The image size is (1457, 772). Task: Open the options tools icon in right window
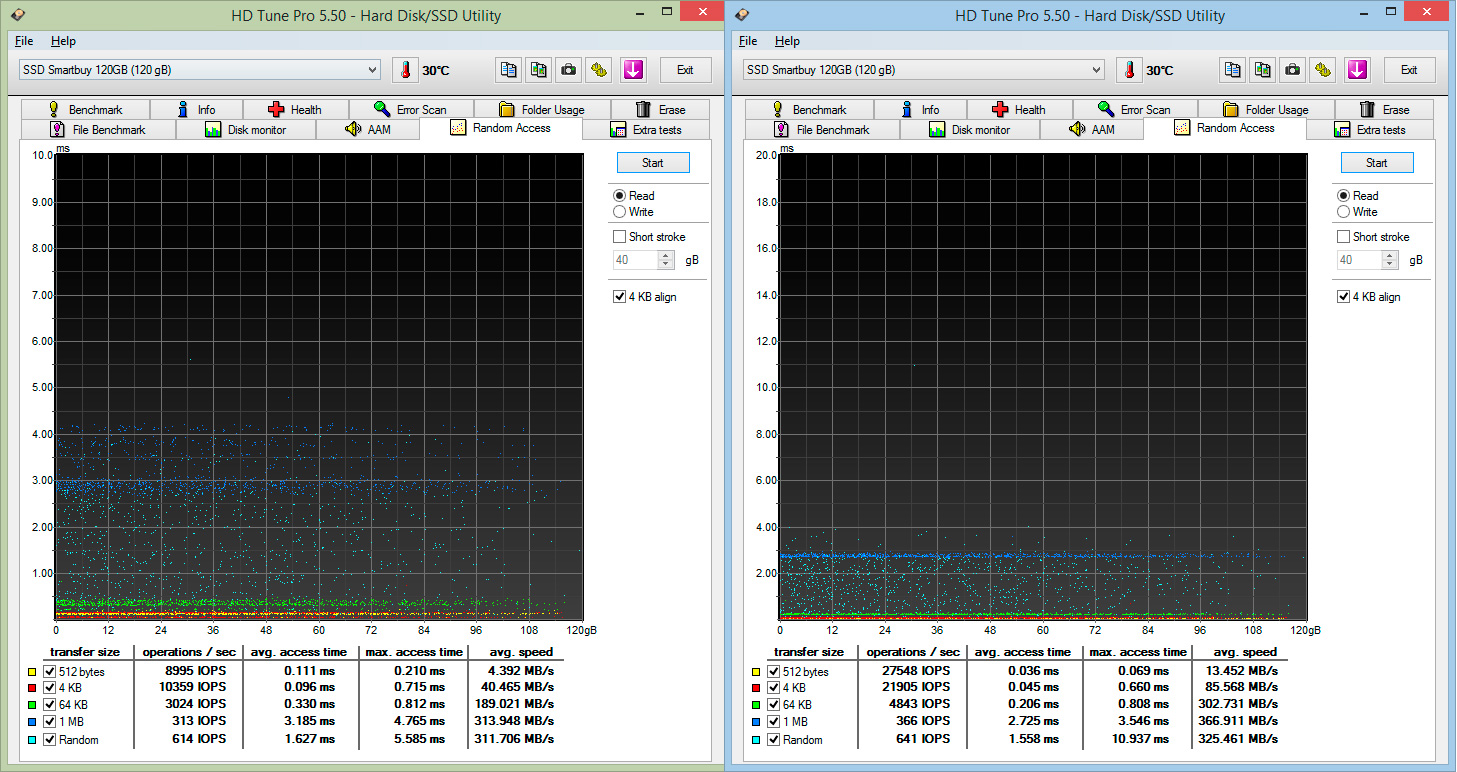[1323, 70]
